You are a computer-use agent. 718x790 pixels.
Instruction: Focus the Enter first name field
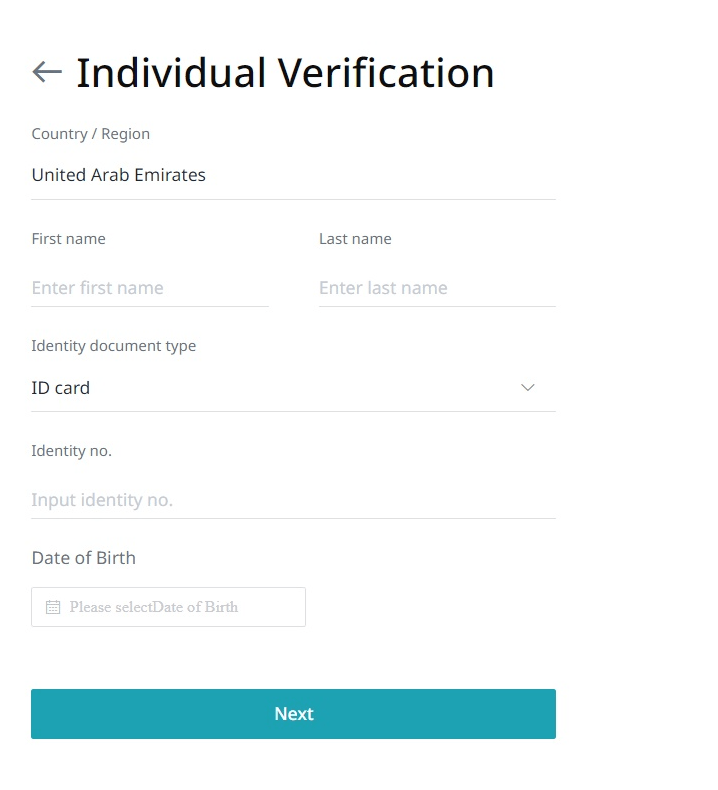pos(150,288)
